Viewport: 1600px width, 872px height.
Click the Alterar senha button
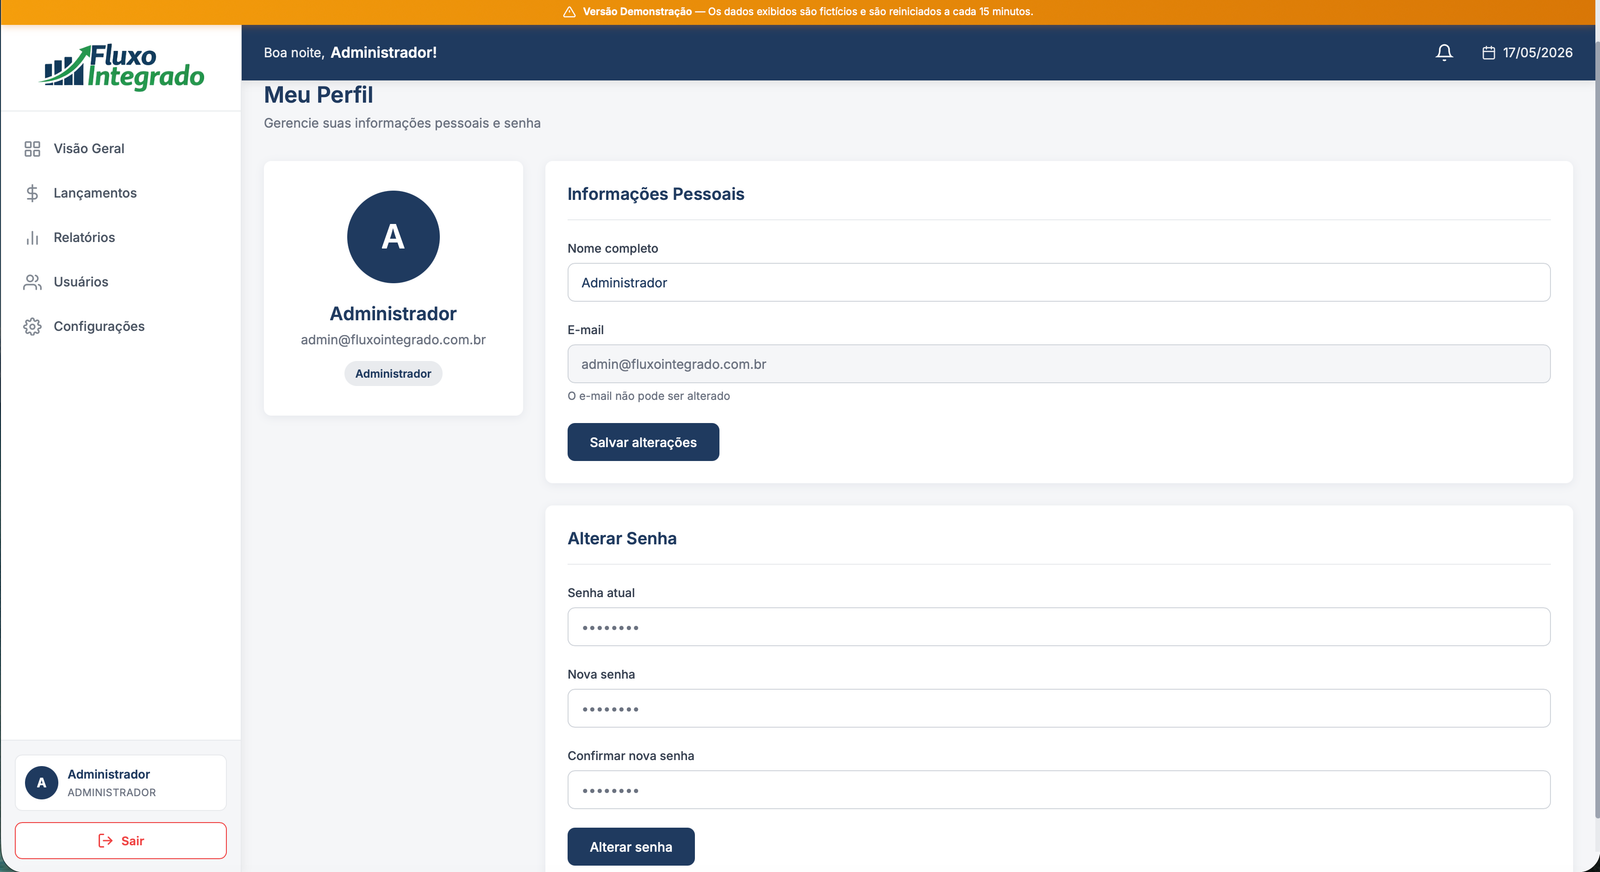pyautogui.click(x=631, y=847)
